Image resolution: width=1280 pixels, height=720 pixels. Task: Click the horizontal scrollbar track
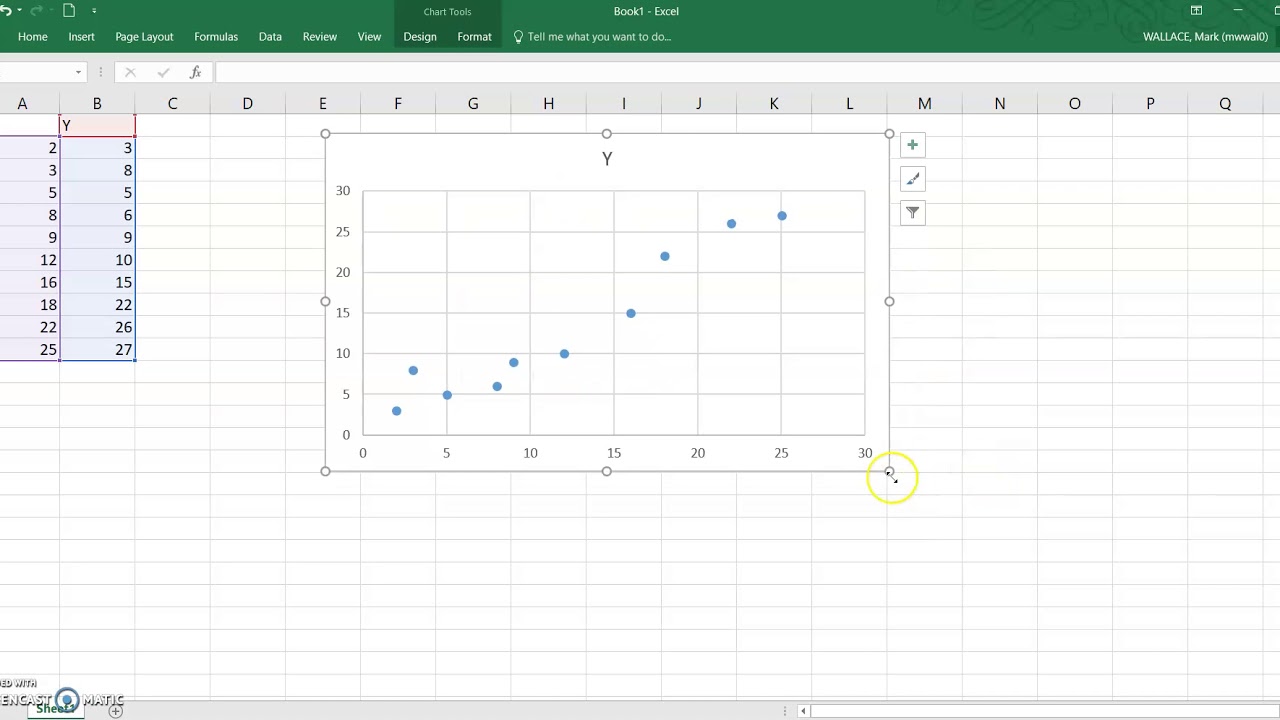[x=1045, y=711]
